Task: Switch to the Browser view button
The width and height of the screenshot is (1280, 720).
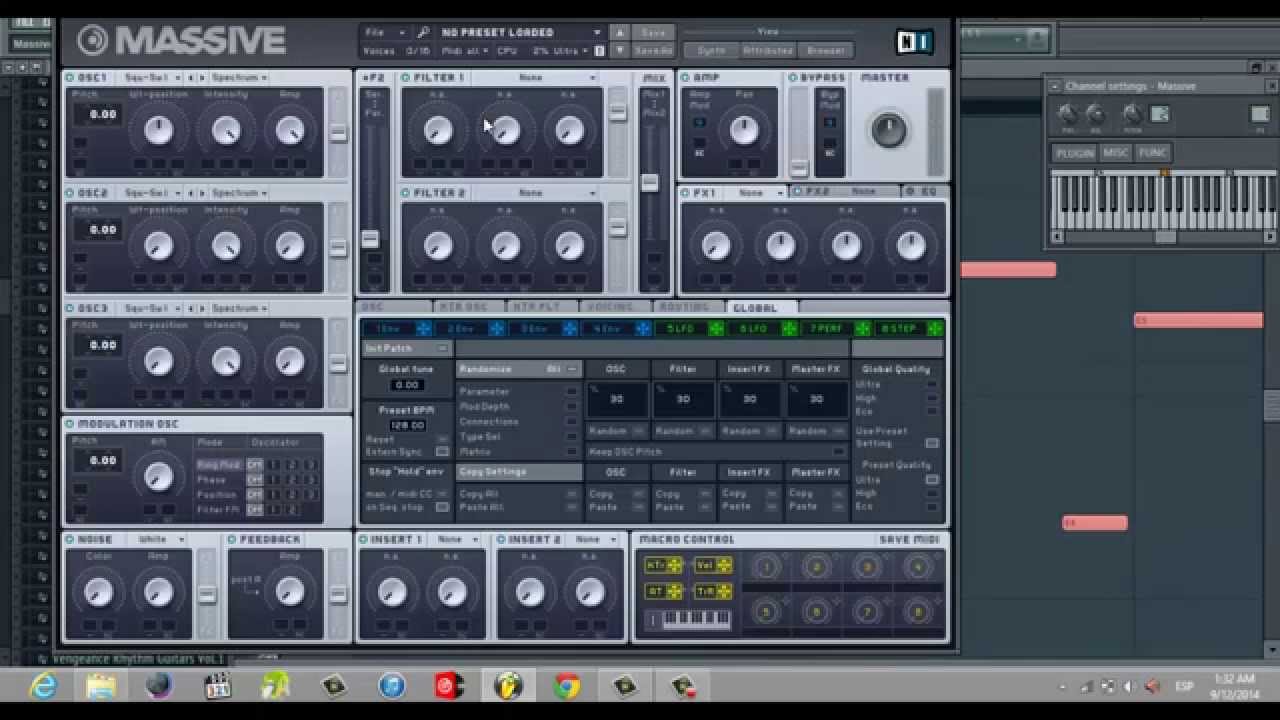Action: pos(826,50)
